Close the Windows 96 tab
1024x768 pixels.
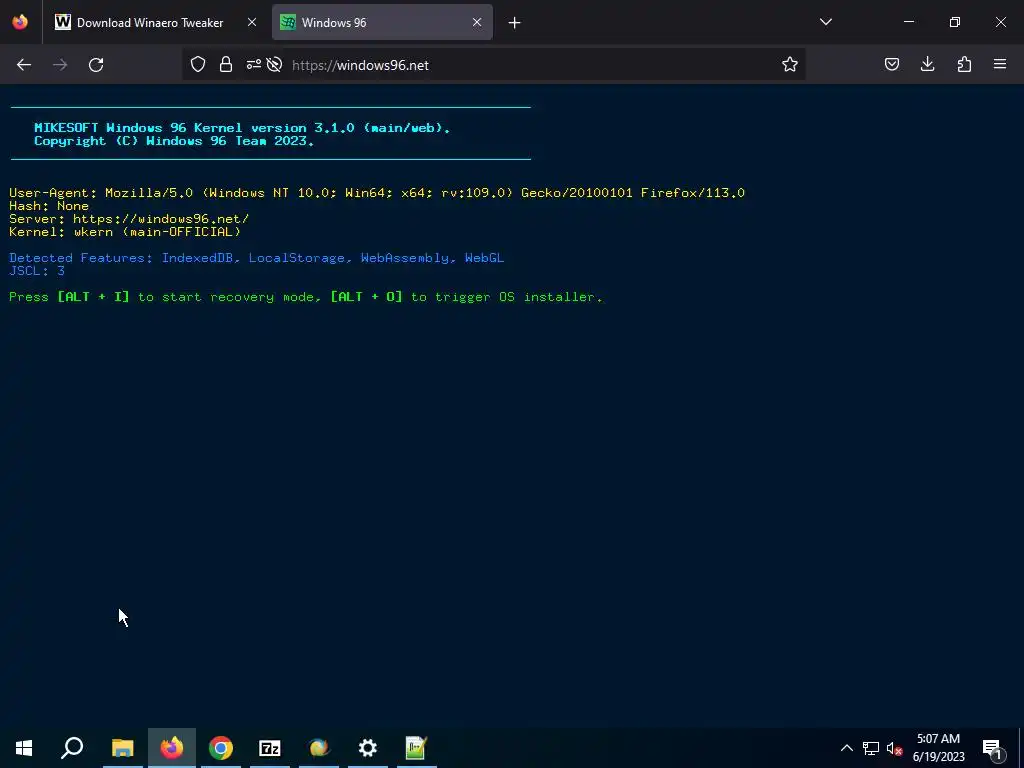click(477, 23)
